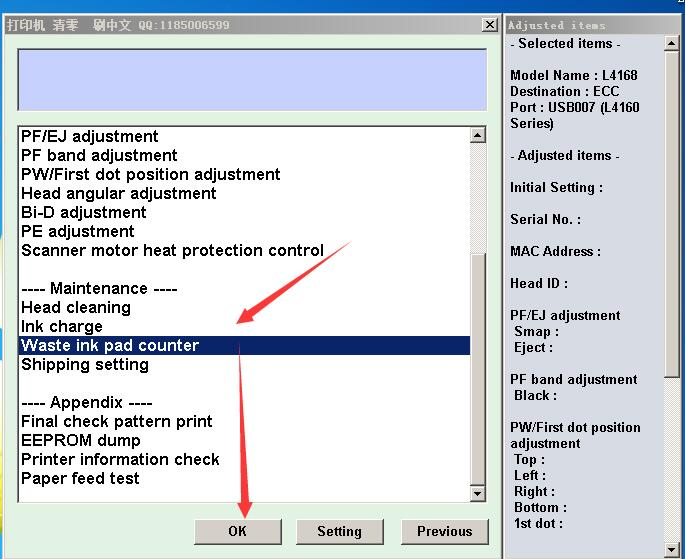This screenshot has height=559, width=685.
Task: Select EEPROM dump entry
Action: pyautogui.click(x=81, y=440)
